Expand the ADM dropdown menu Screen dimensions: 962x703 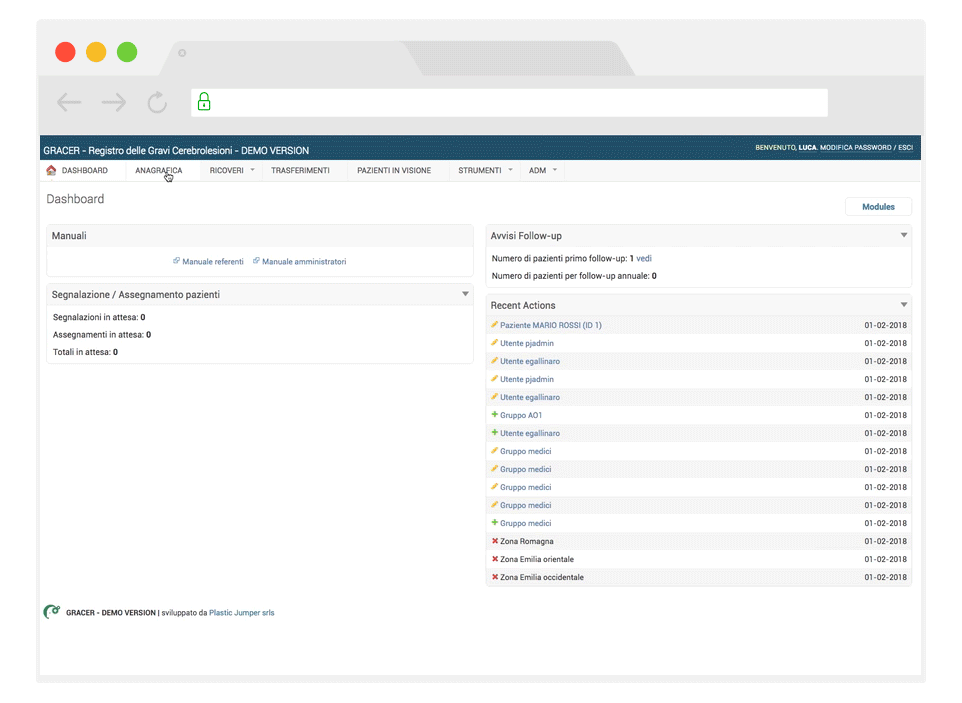(x=543, y=171)
